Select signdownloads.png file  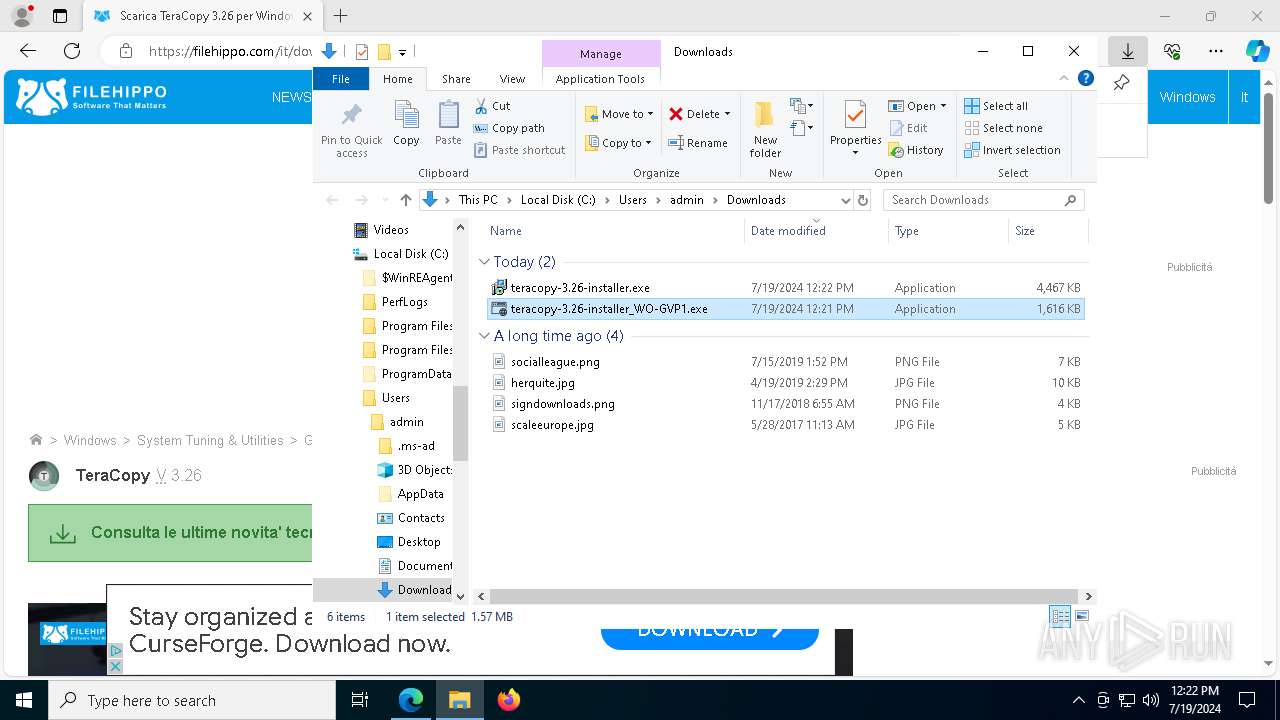click(x=786, y=404)
